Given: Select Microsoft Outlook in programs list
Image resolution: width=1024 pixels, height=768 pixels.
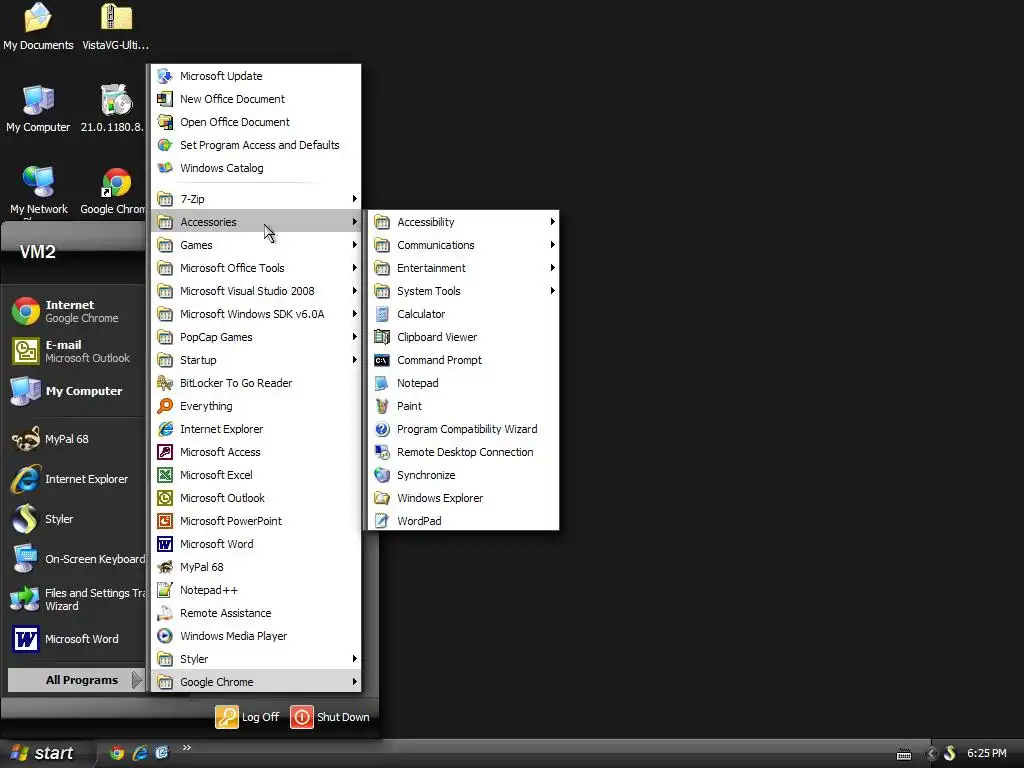Looking at the screenshot, I should coord(256,498).
